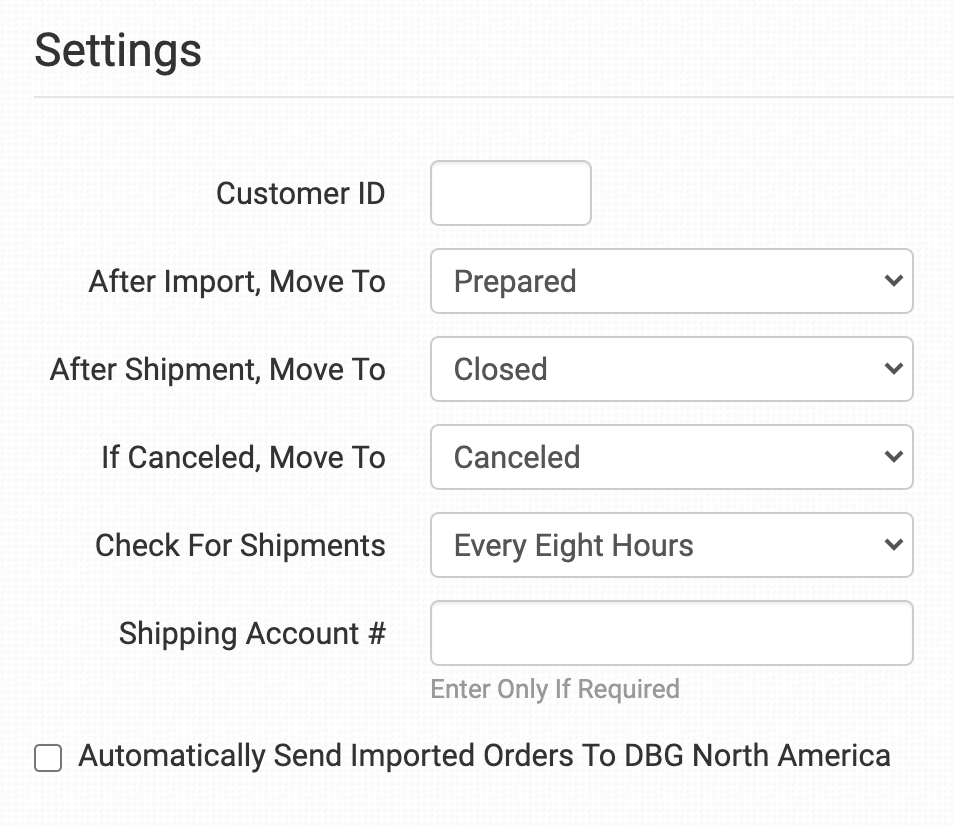Focus the Shipping Account # text field
This screenshot has width=954, height=826.
671,633
